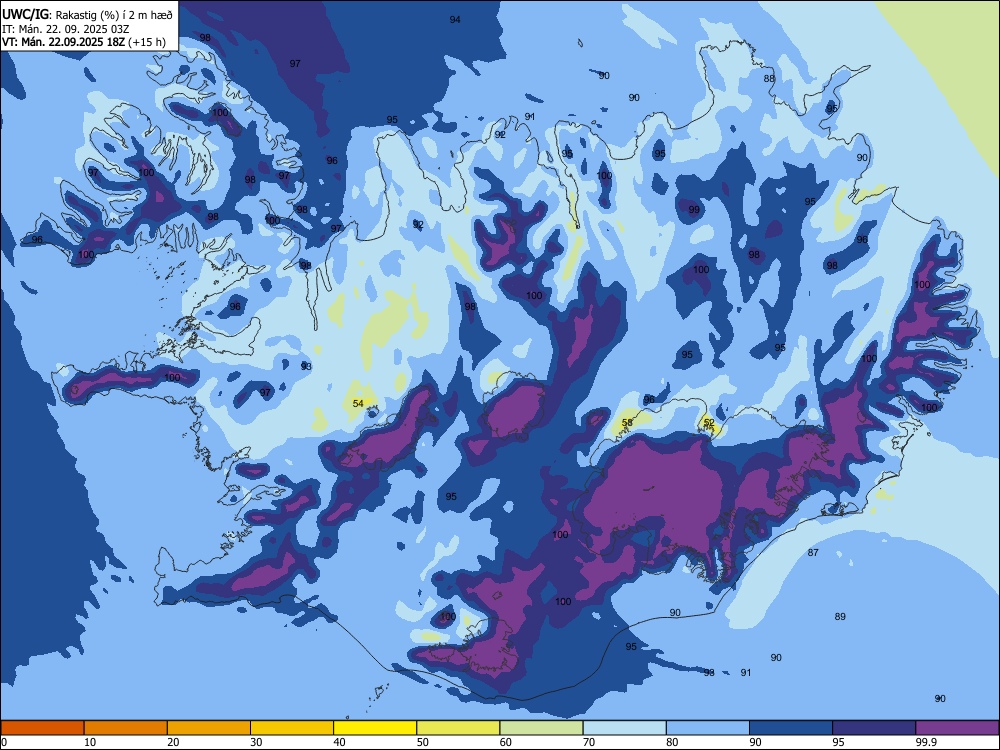The height and width of the screenshot is (750, 1000).
Task: Click the '54' humidity value on the map
Action: point(358,403)
